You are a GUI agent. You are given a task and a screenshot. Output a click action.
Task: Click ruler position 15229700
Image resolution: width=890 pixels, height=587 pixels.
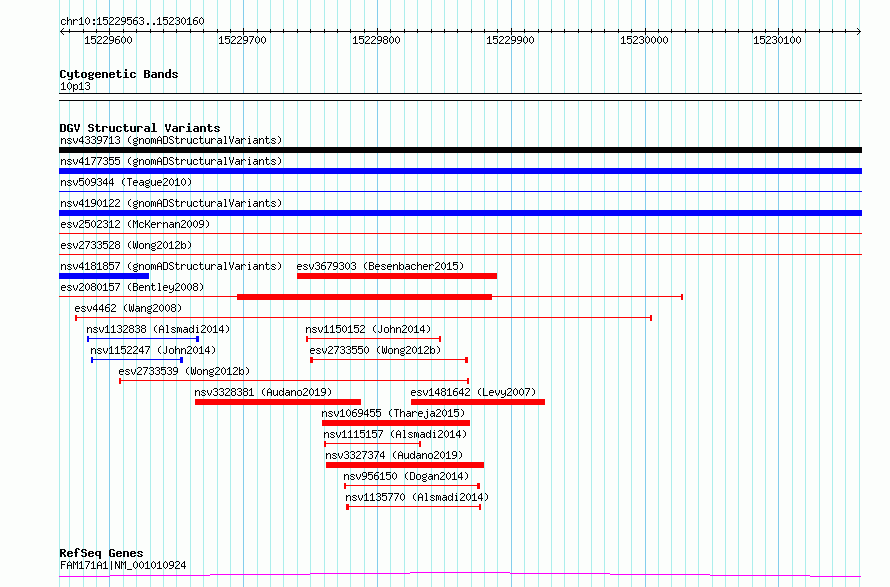pos(242,40)
